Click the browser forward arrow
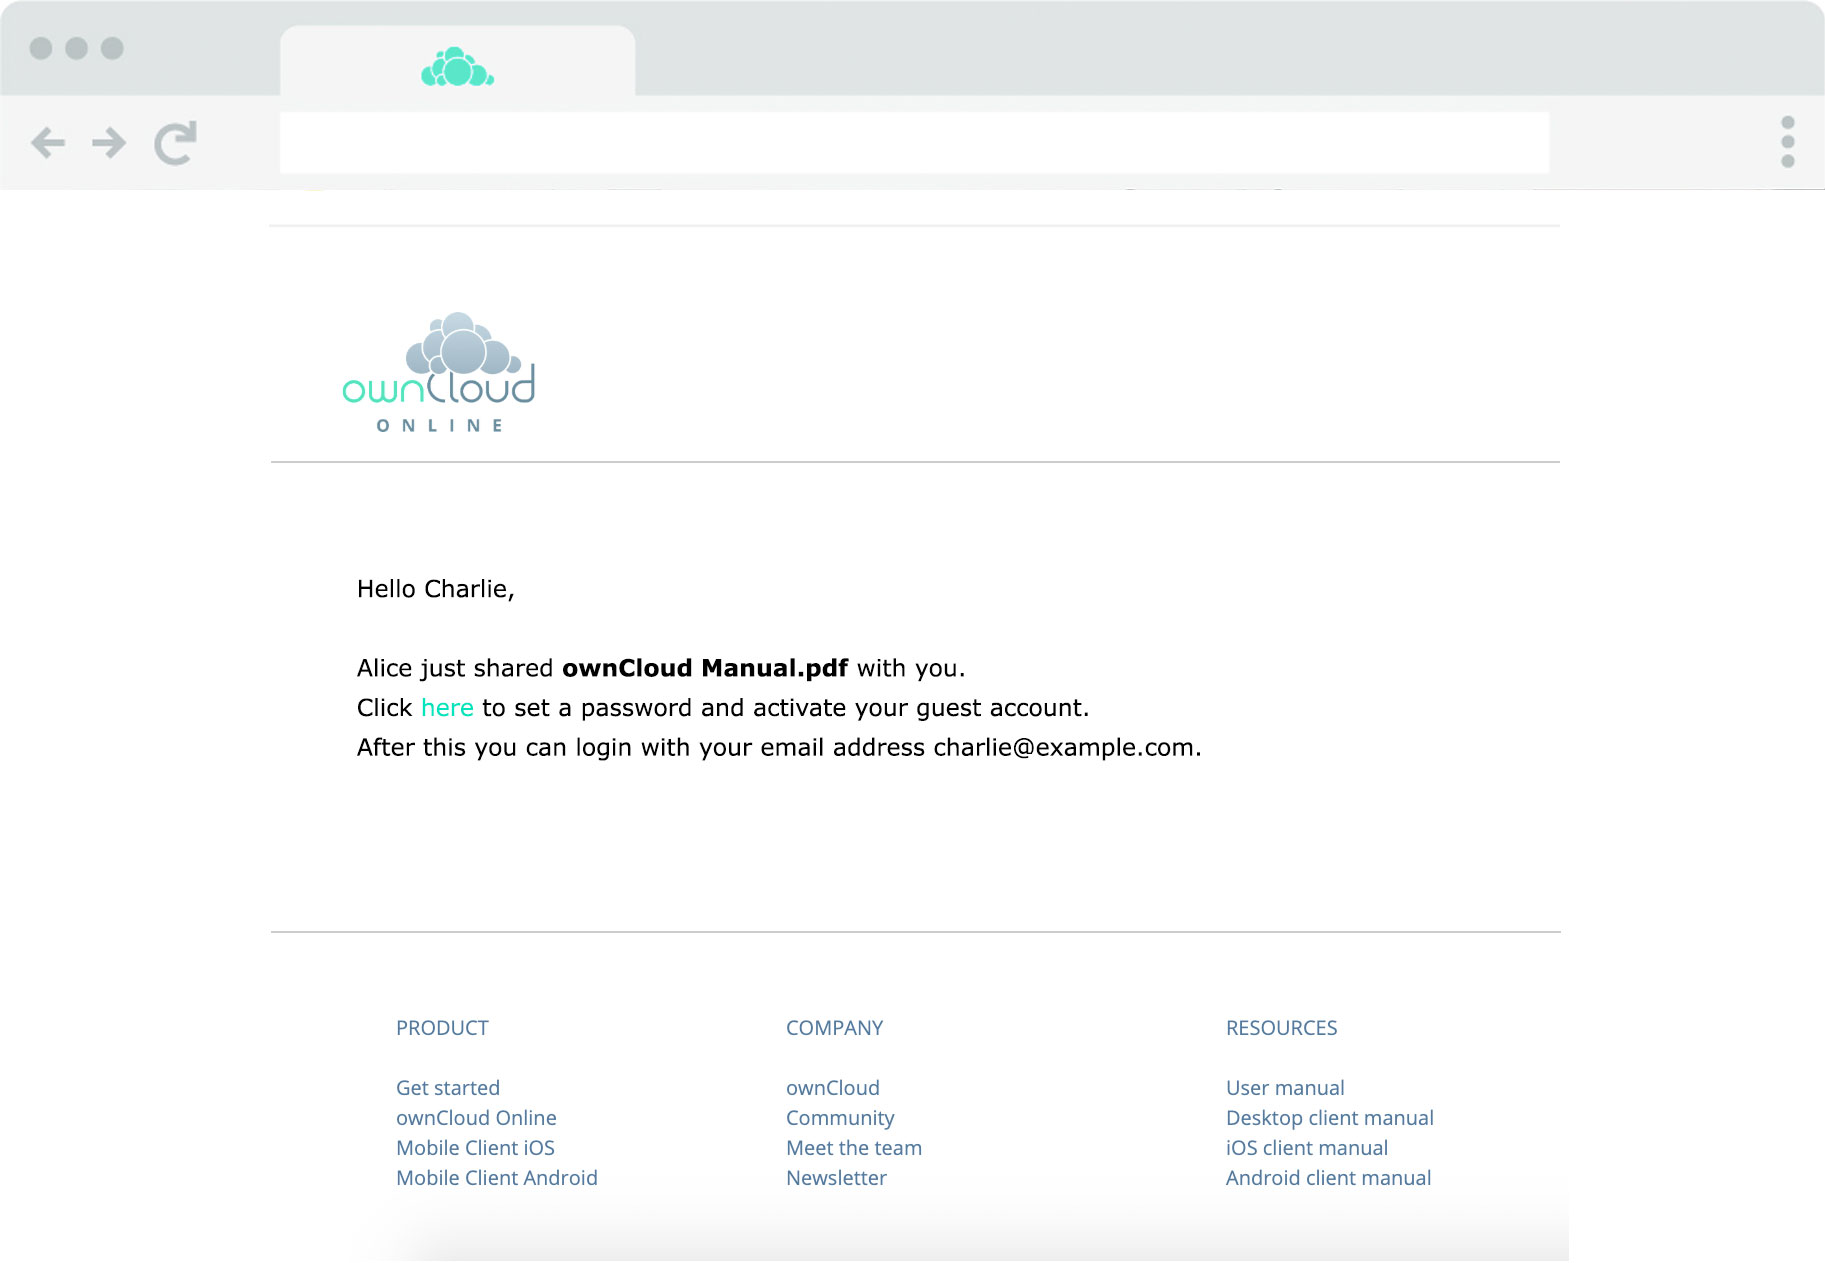1825x1263 pixels. point(109,143)
